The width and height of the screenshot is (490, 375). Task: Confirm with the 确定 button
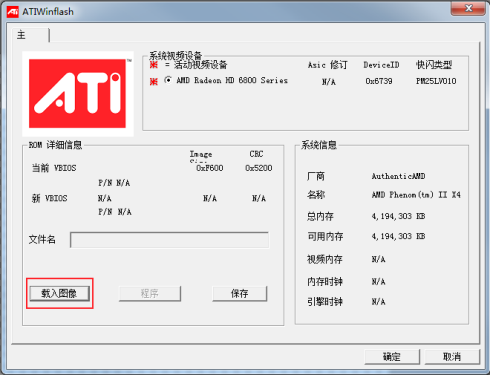[392, 357]
